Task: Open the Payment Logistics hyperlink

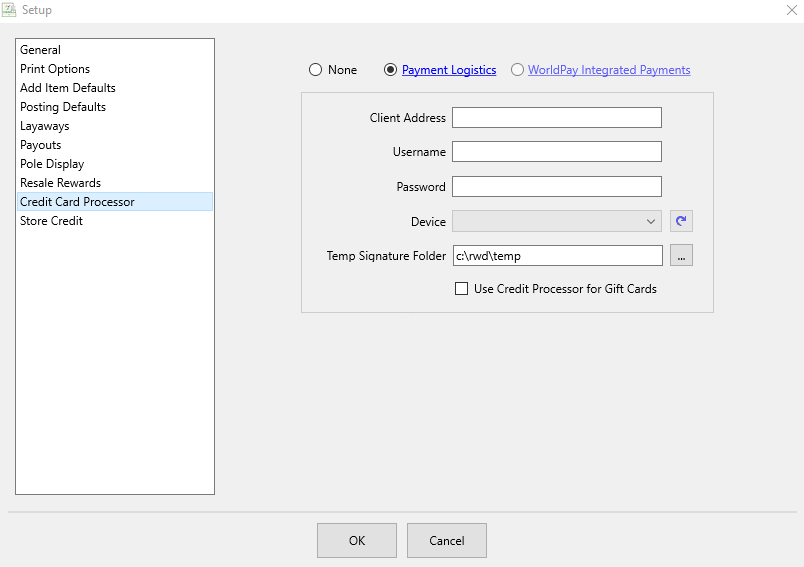Action: (449, 70)
